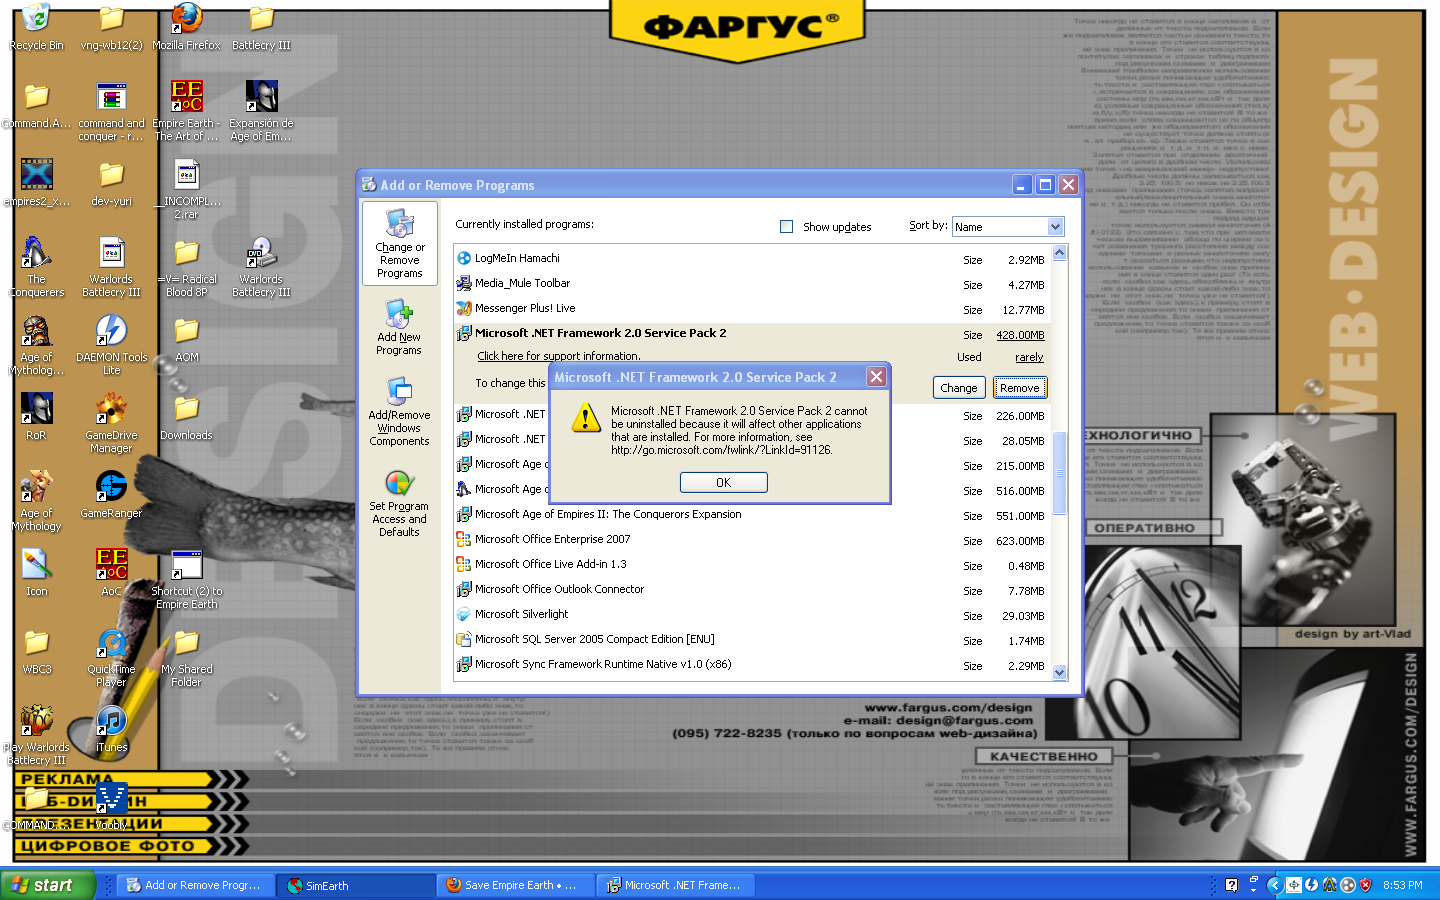
Task: Click the Remove button for .NET Framework
Action: tap(1019, 388)
